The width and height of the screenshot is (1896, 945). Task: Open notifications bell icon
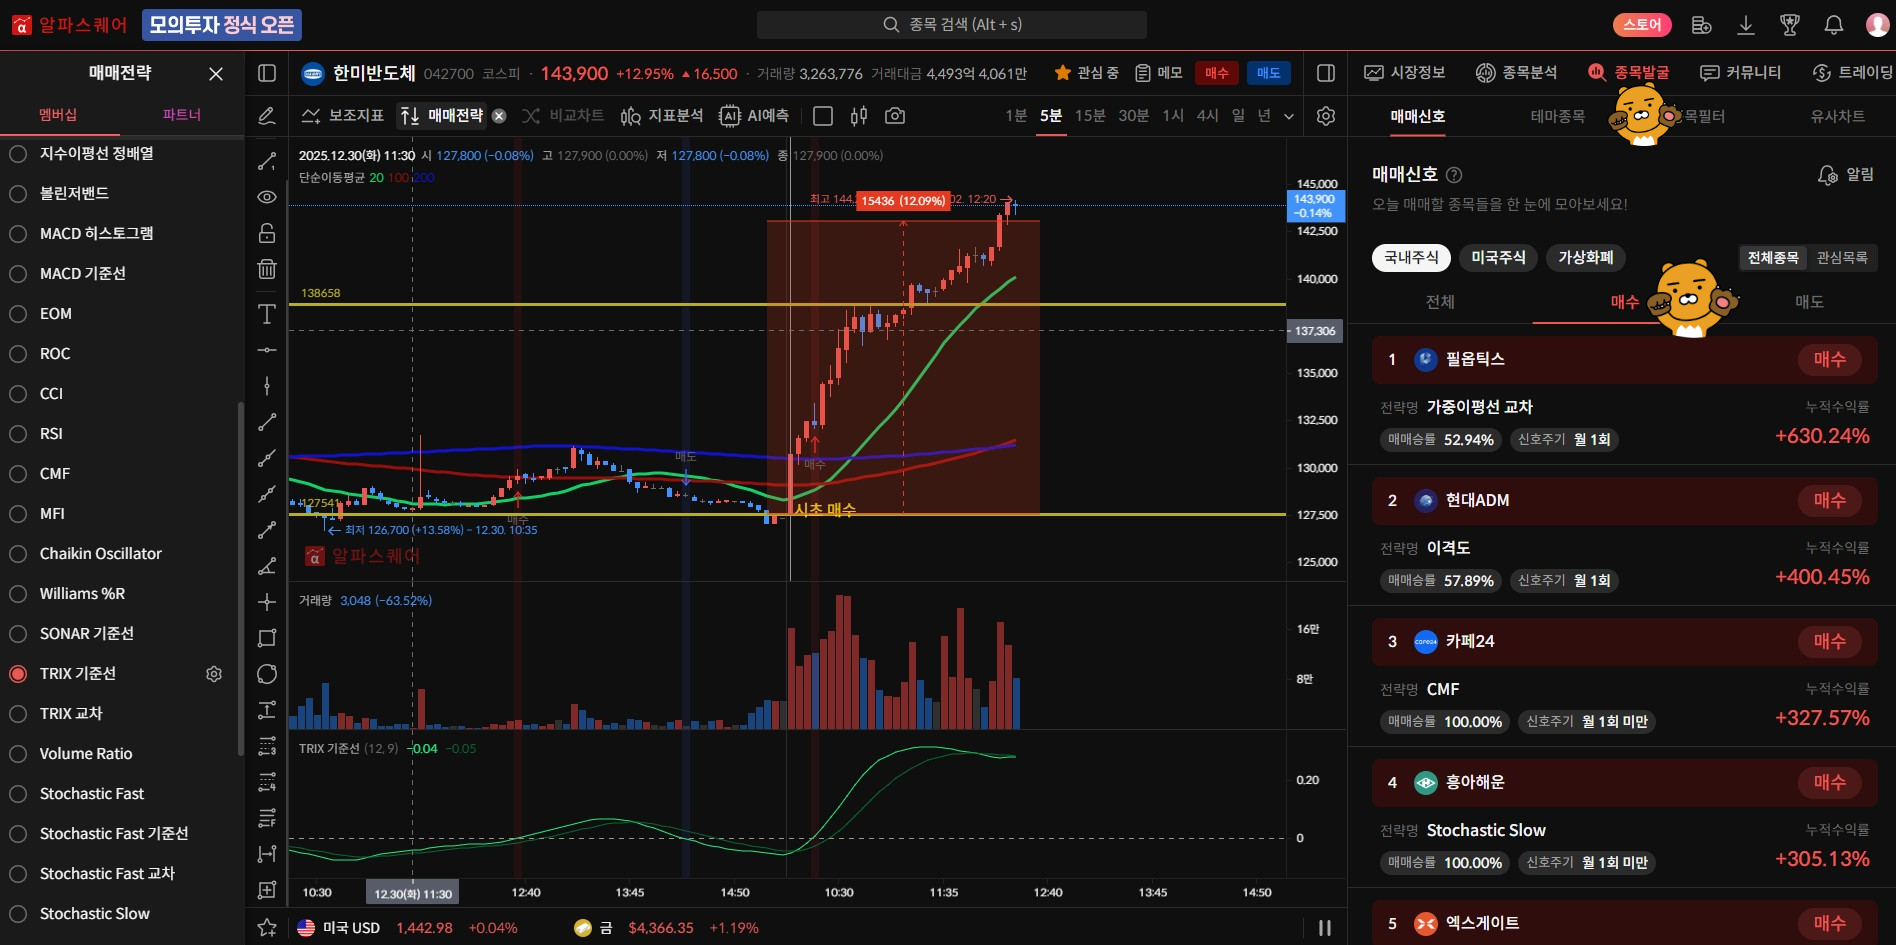1834,25
